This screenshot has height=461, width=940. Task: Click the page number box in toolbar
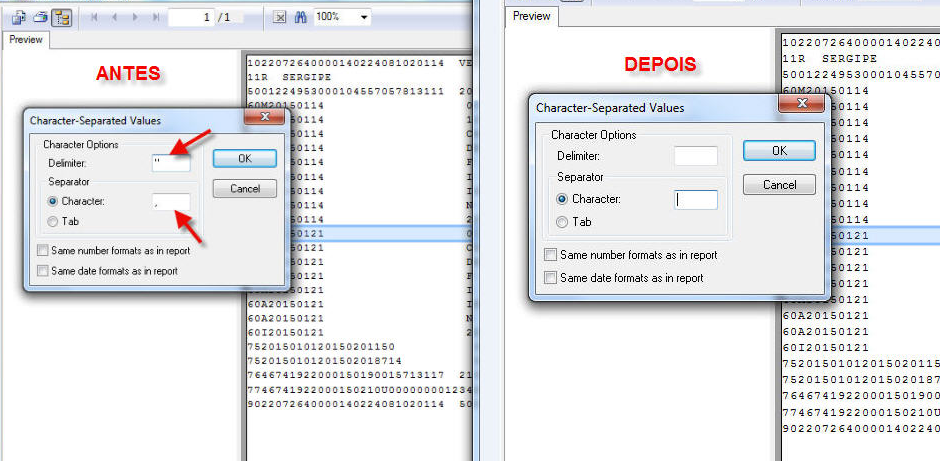(x=204, y=17)
